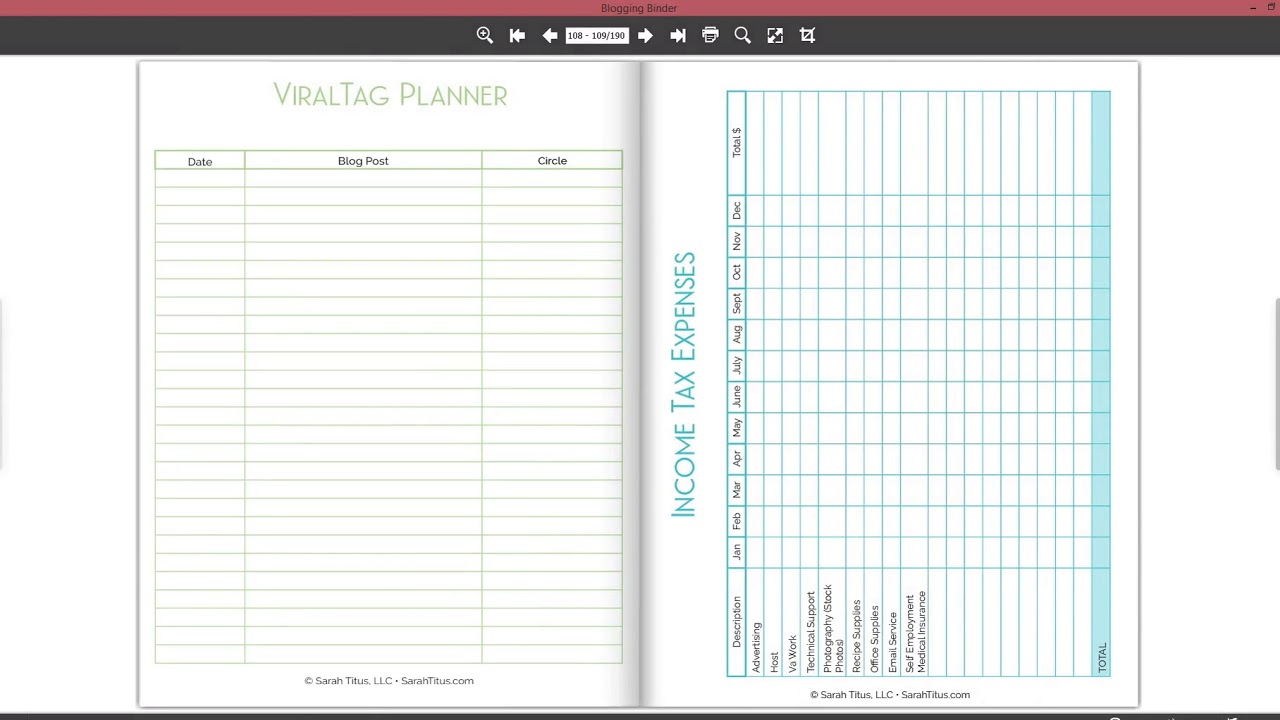Go to the next page
The image size is (1280, 720).
tap(645, 35)
